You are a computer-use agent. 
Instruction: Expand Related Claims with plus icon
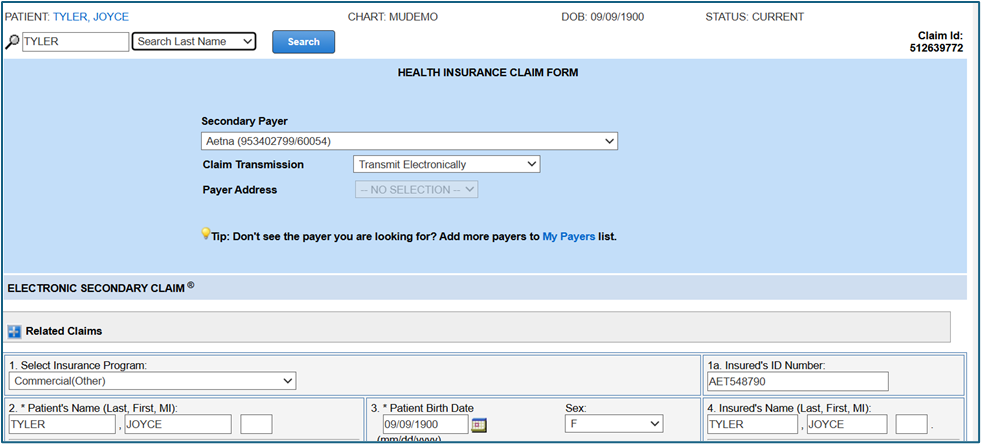click(15, 331)
